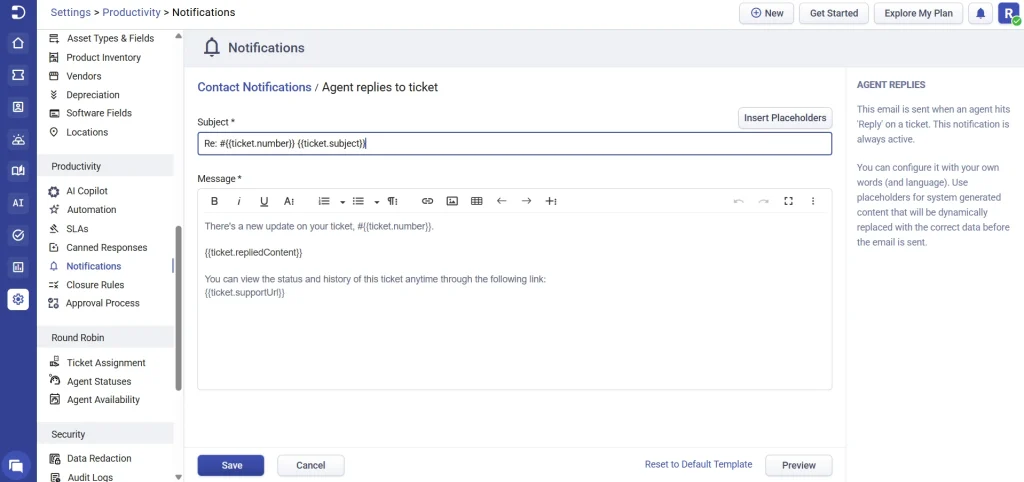
Task: Click the sidebar scroll-down arrow
Action: [x=179, y=477]
